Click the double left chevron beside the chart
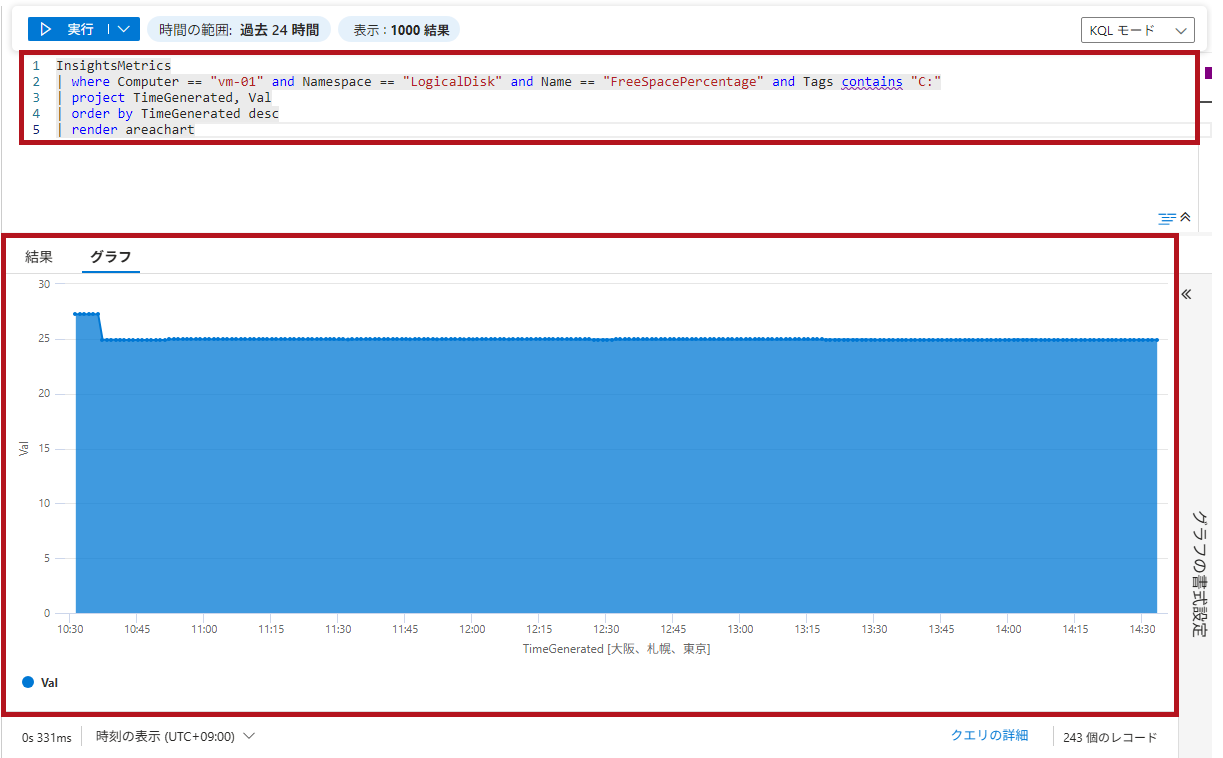The height and width of the screenshot is (758, 1223). 1187,295
